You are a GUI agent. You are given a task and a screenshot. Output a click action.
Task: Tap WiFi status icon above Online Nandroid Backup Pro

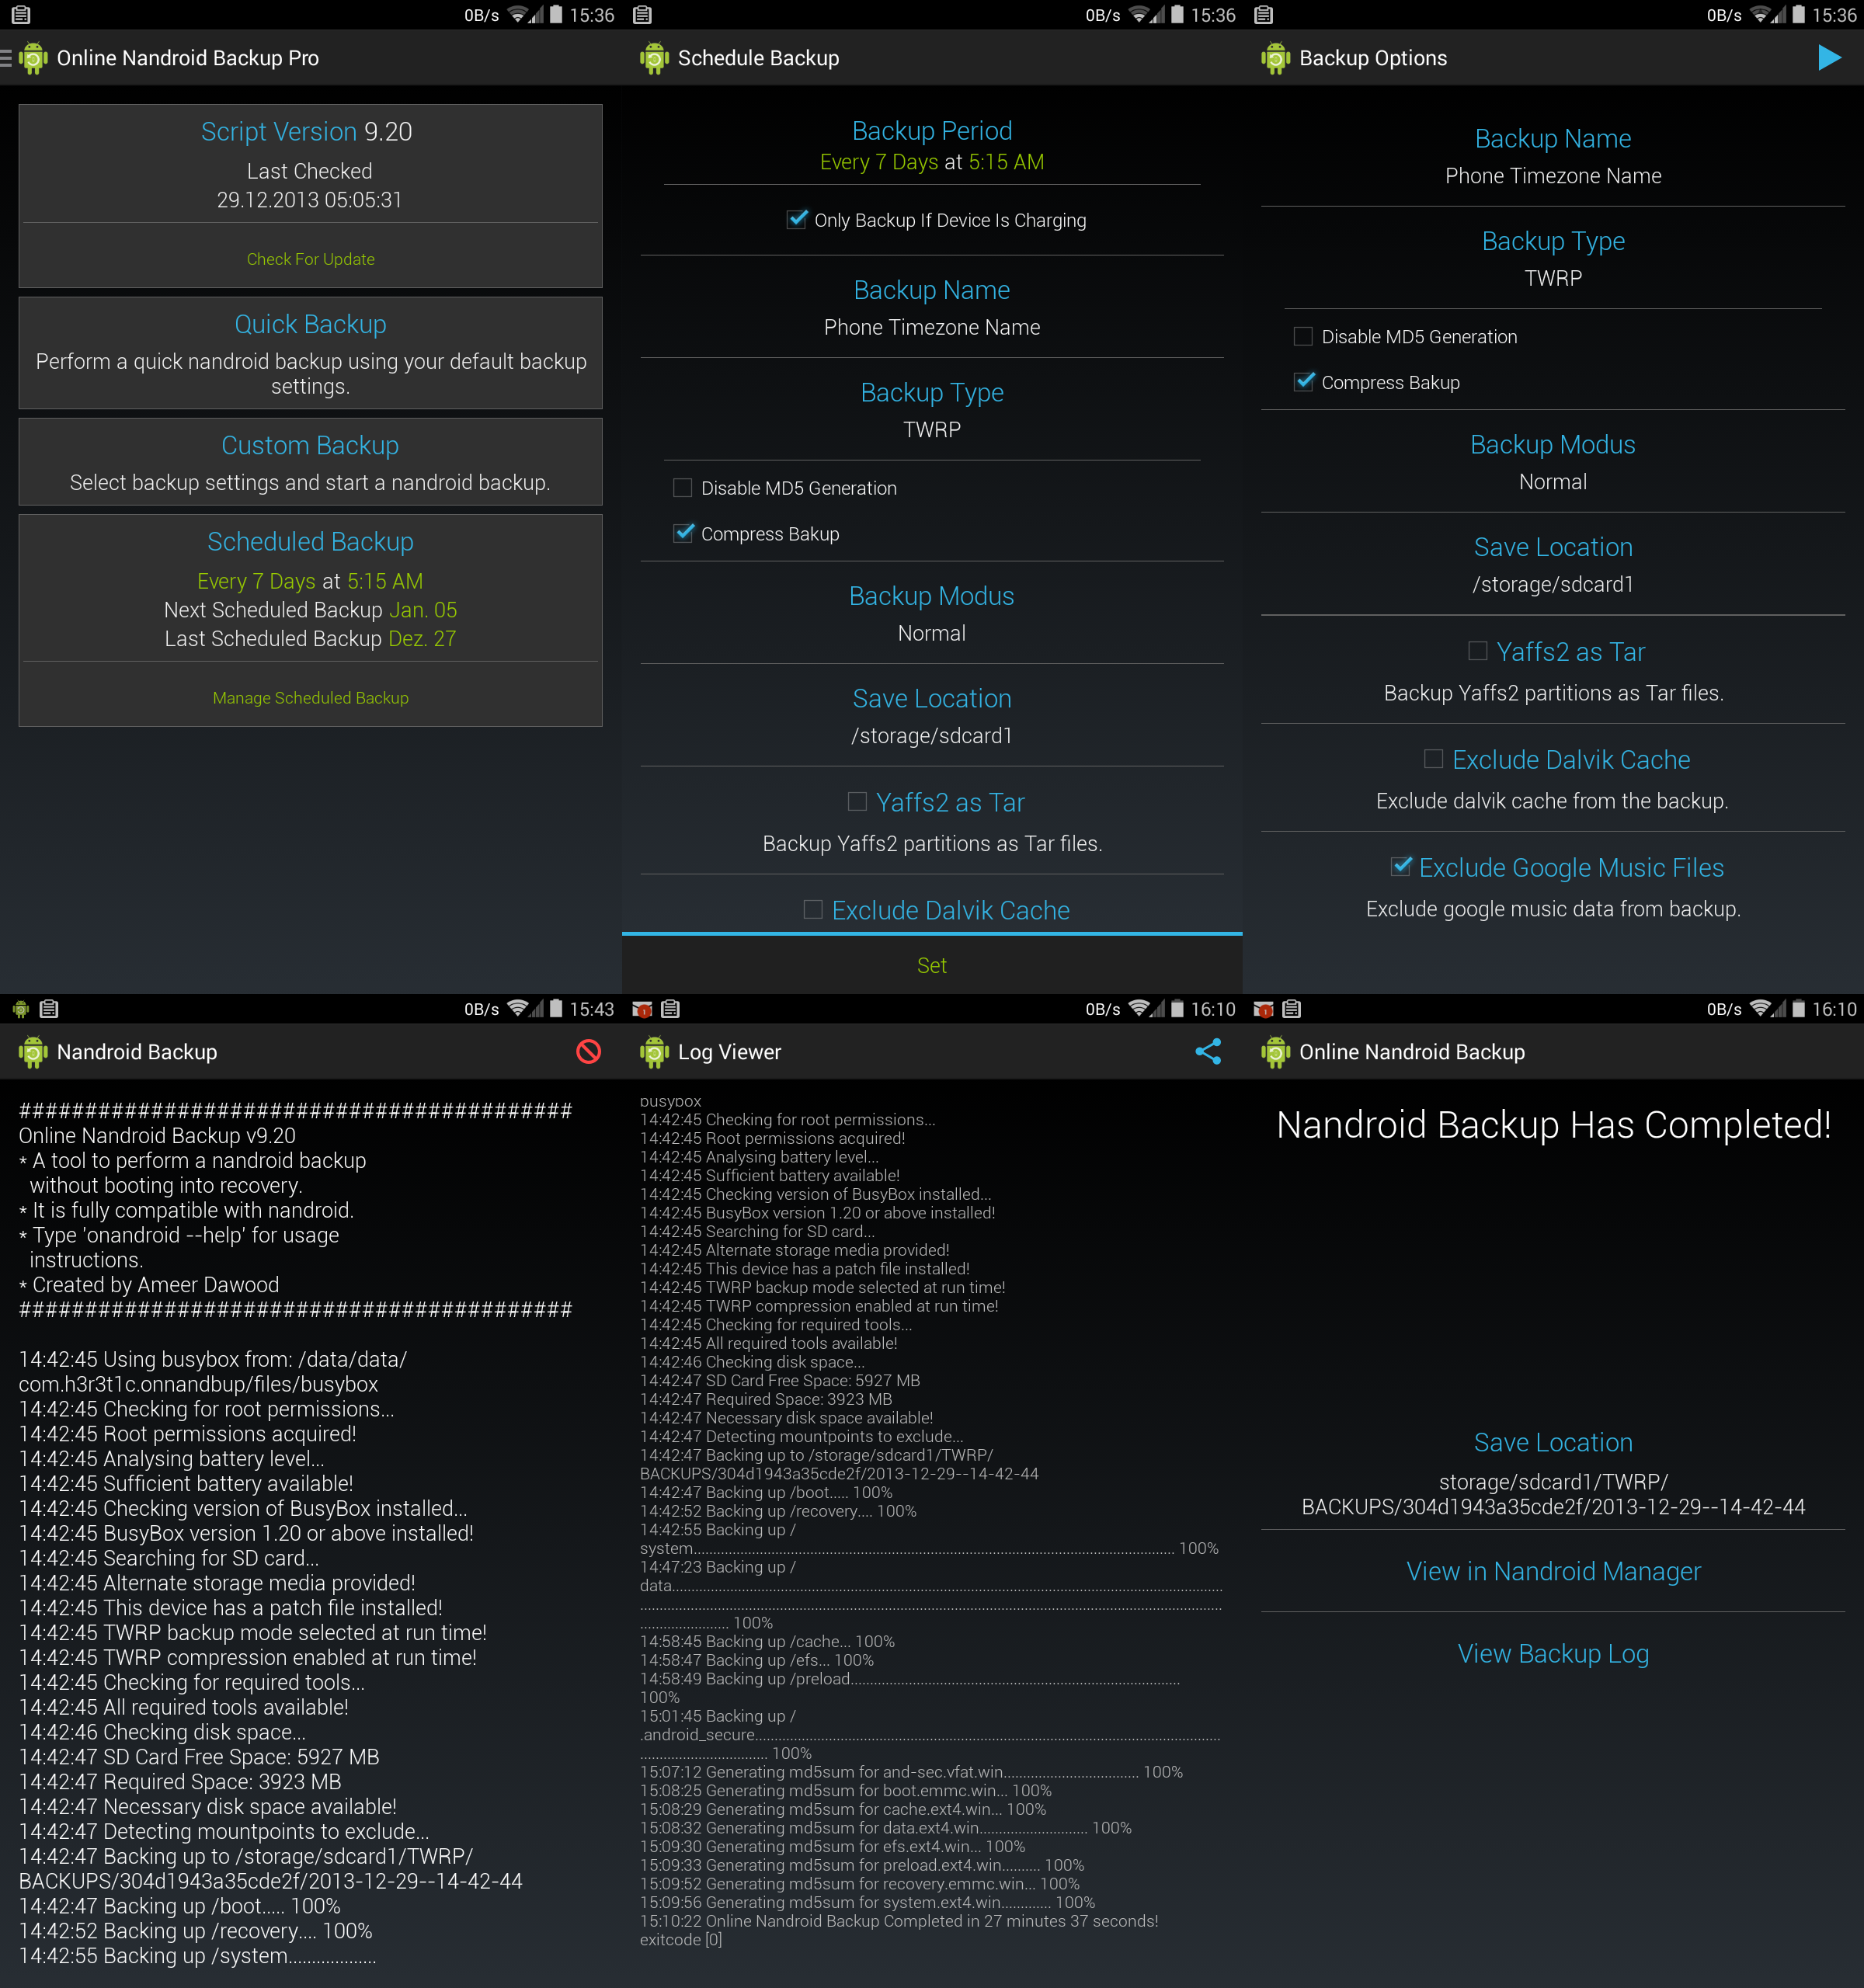tap(518, 15)
